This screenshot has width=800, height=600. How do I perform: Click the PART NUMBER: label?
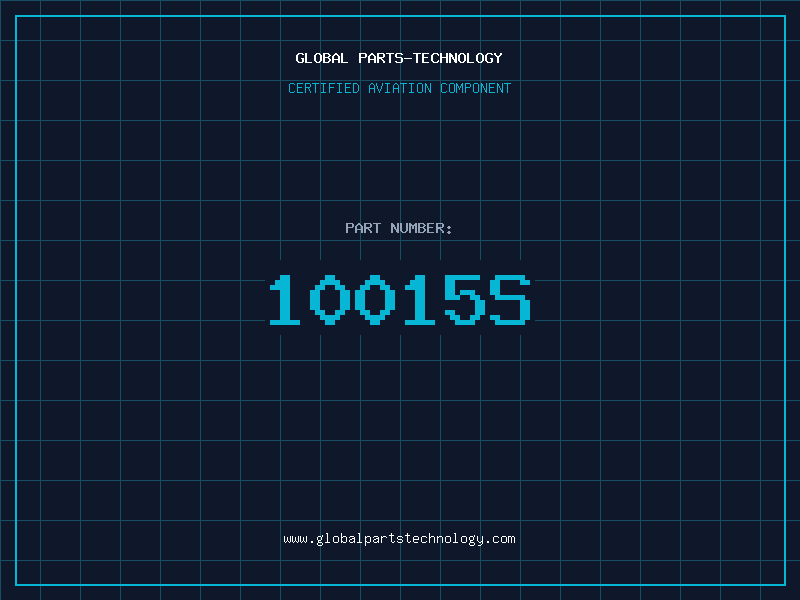coord(399,228)
